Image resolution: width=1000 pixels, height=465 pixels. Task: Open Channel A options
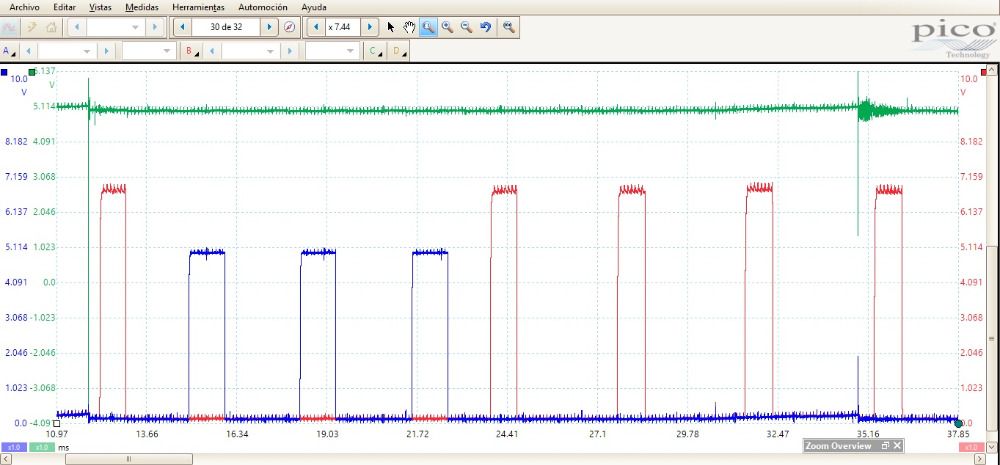point(9,51)
